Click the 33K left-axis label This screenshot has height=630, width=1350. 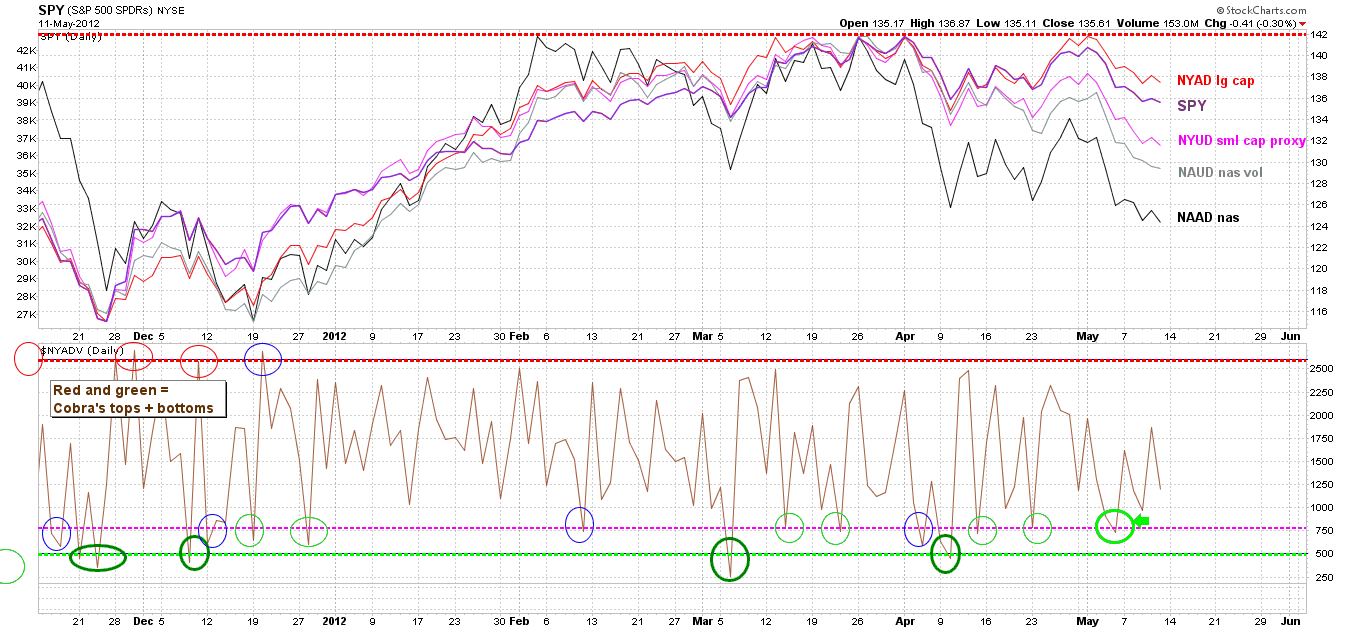coord(26,209)
